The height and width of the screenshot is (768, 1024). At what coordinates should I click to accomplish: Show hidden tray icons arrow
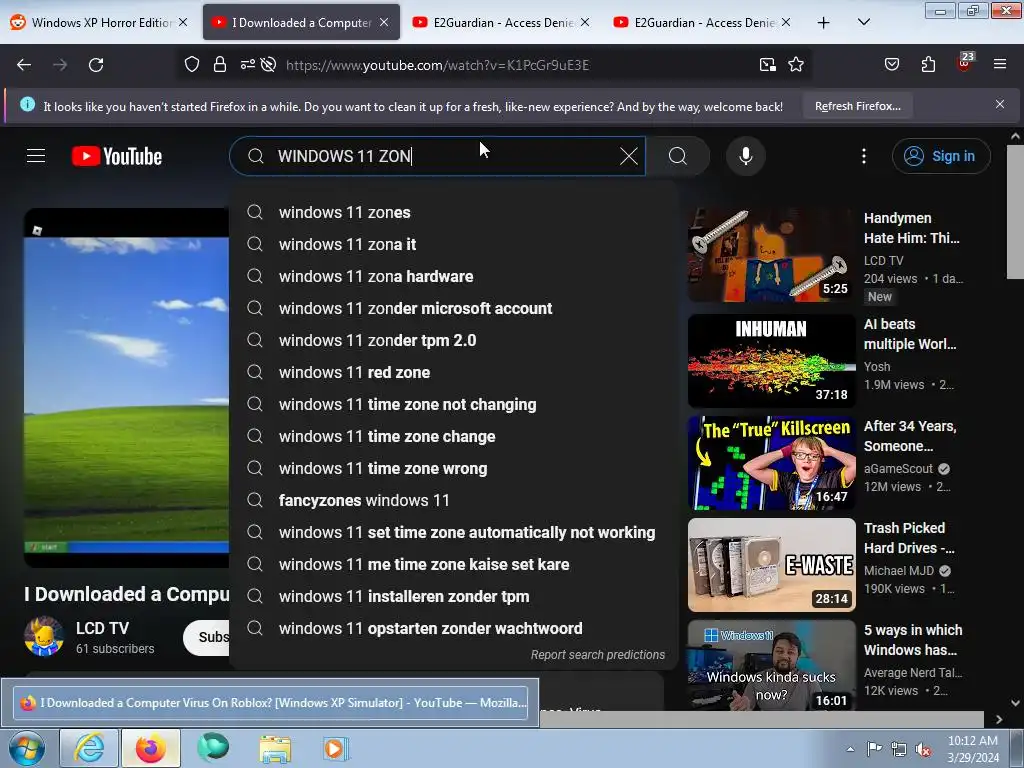(850, 750)
